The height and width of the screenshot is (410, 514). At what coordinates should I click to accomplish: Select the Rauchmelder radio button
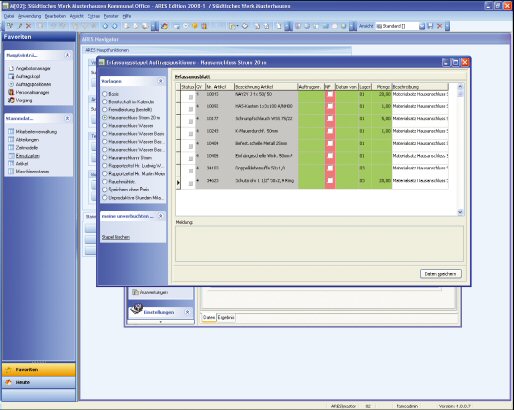104,182
